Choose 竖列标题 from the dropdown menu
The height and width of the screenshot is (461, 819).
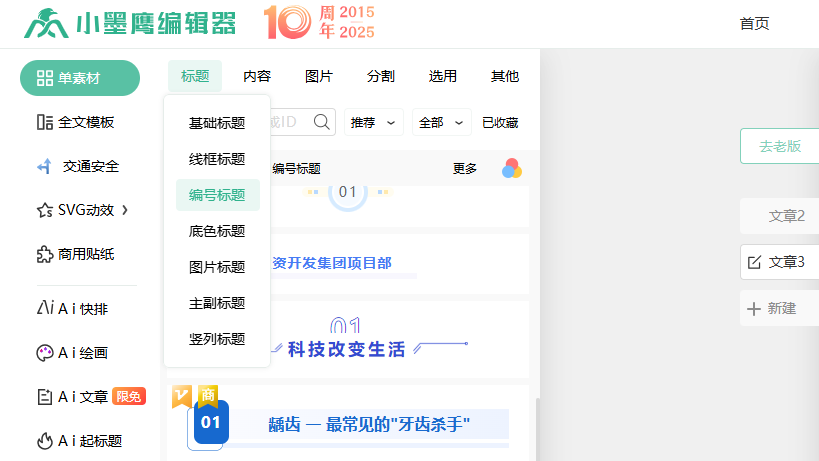(x=217, y=339)
